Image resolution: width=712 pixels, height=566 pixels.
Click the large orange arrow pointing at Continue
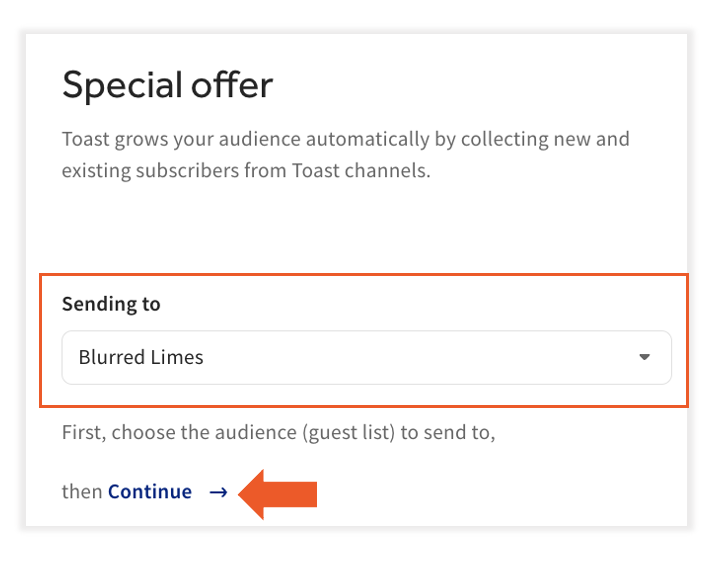279,493
